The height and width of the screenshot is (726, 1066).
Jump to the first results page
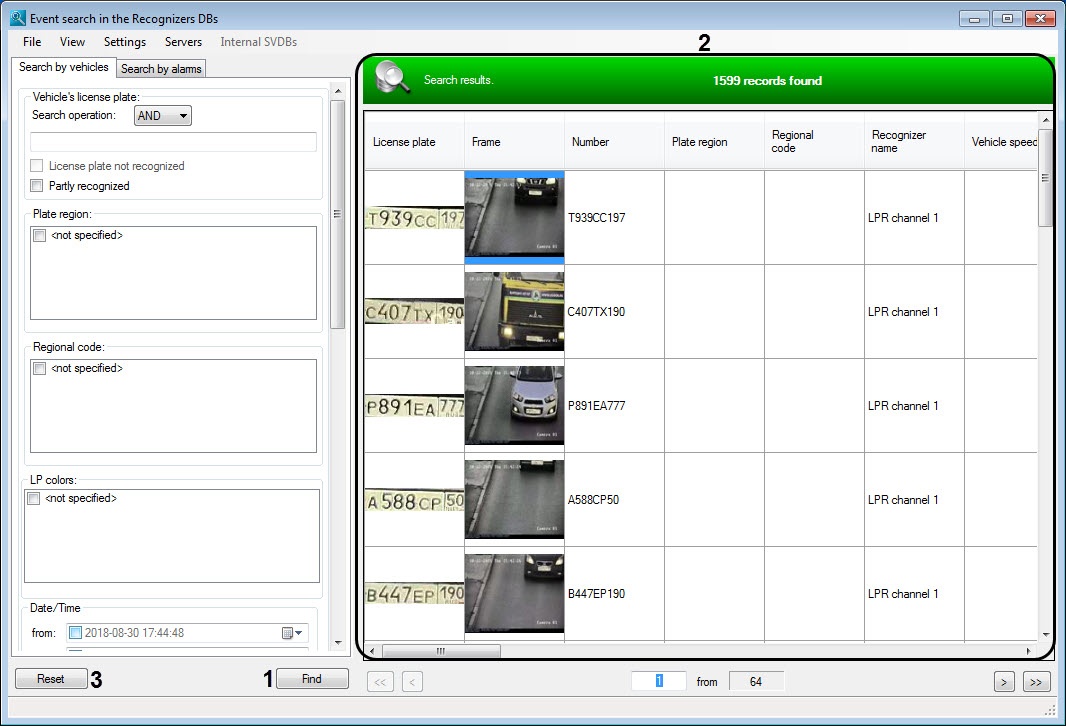tap(380, 682)
